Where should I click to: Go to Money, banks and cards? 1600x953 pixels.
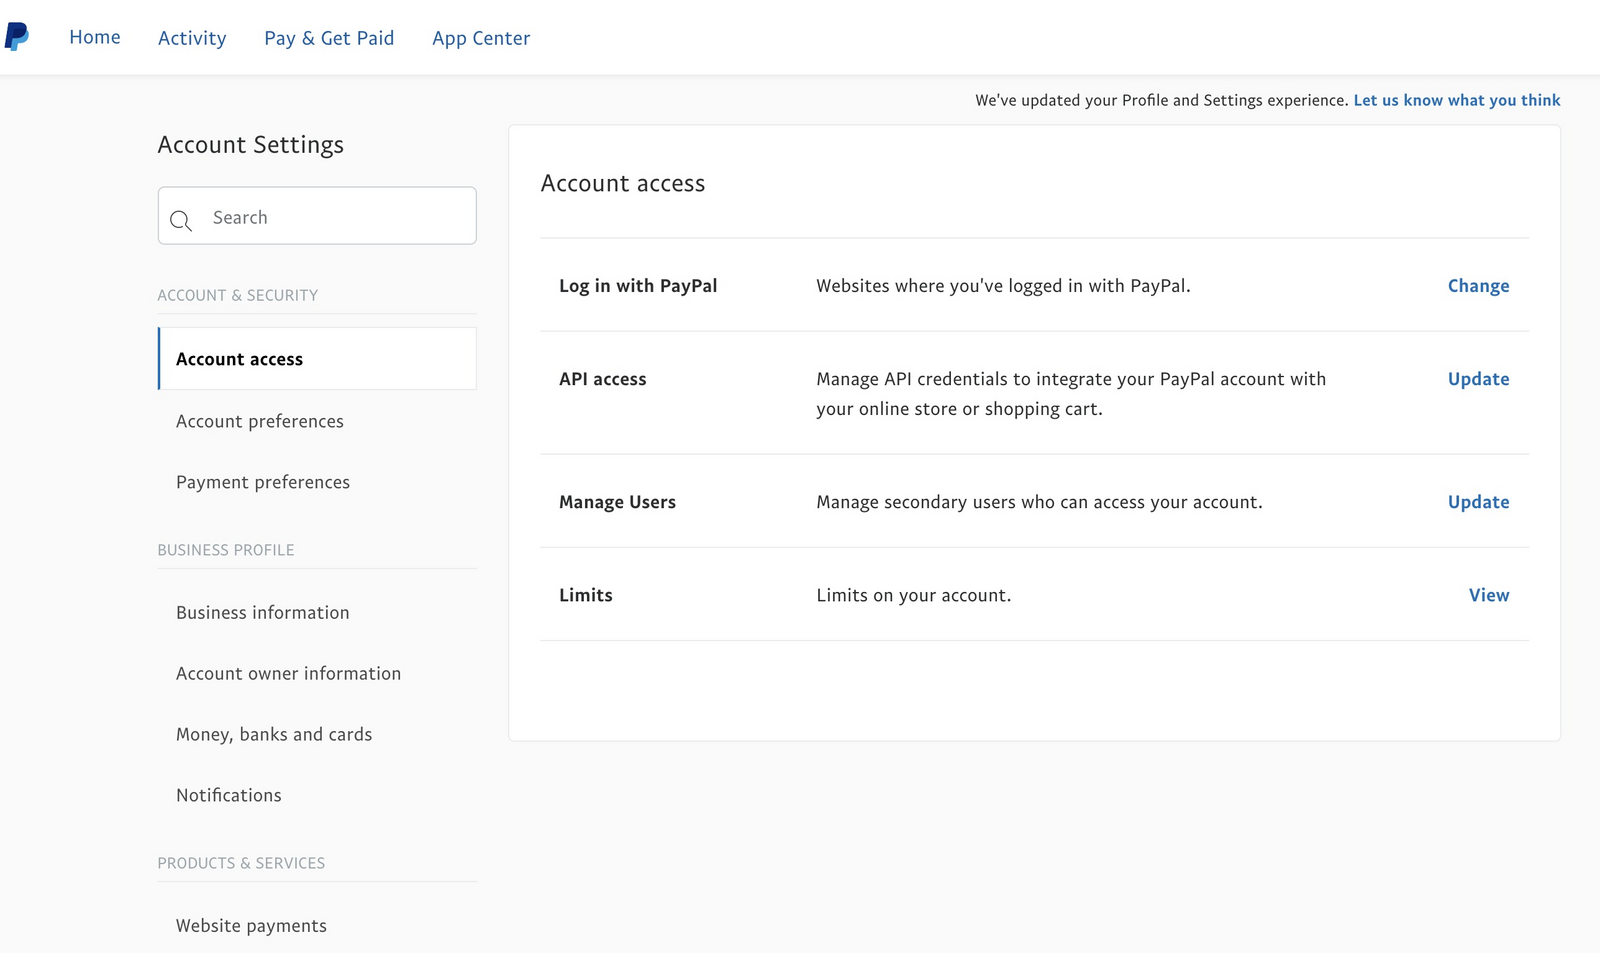point(274,735)
